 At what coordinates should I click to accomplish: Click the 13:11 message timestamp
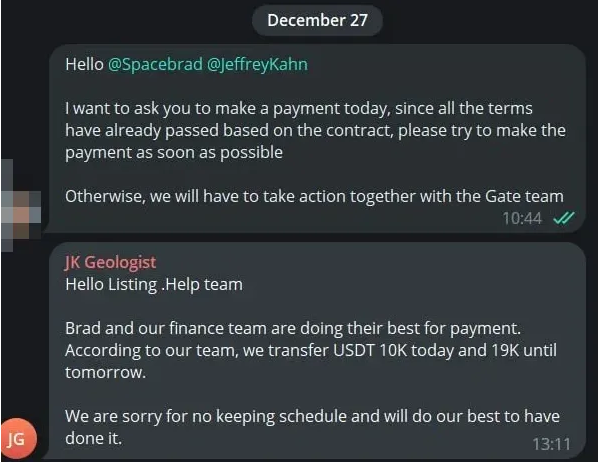click(x=551, y=444)
